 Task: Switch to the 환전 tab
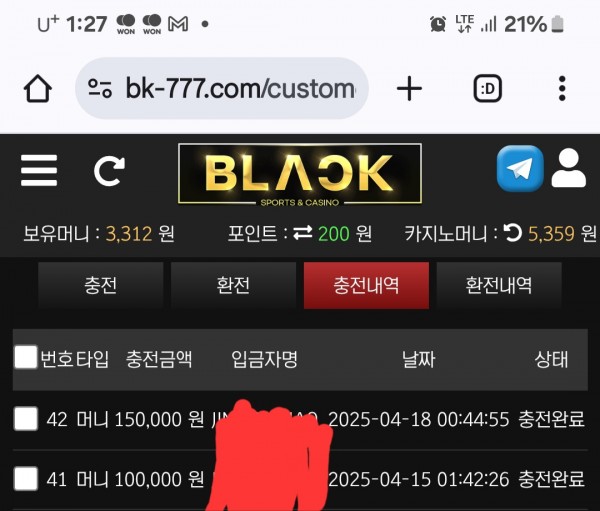coord(233,285)
